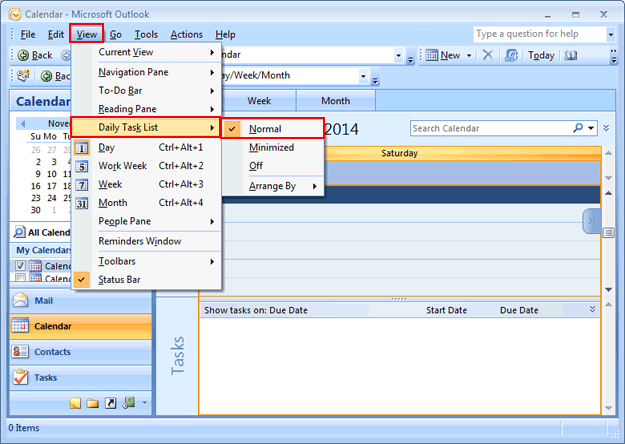Click the expand To-Do Bar side tab
Image resolution: width=625 pixels, height=444 pixels.
point(592,221)
